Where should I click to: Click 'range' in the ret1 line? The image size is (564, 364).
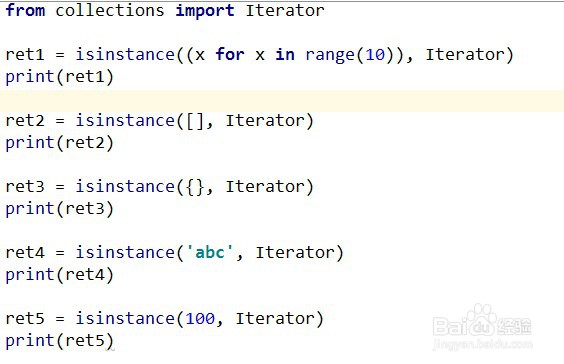(x=330, y=55)
